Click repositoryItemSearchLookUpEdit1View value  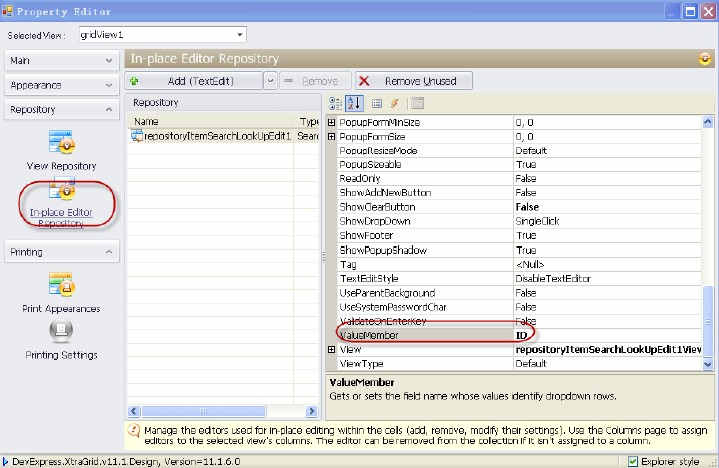[608, 350]
